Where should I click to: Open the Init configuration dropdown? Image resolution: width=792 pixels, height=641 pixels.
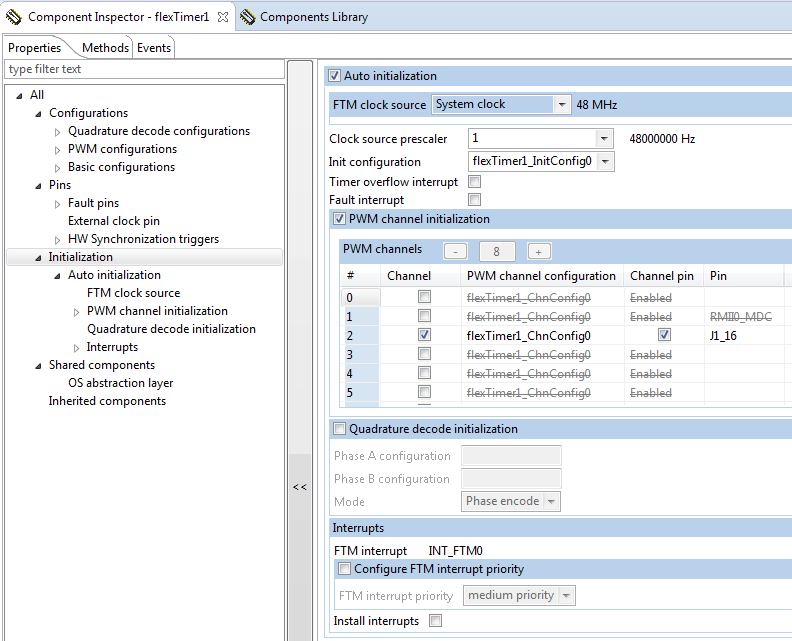(606, 162)
